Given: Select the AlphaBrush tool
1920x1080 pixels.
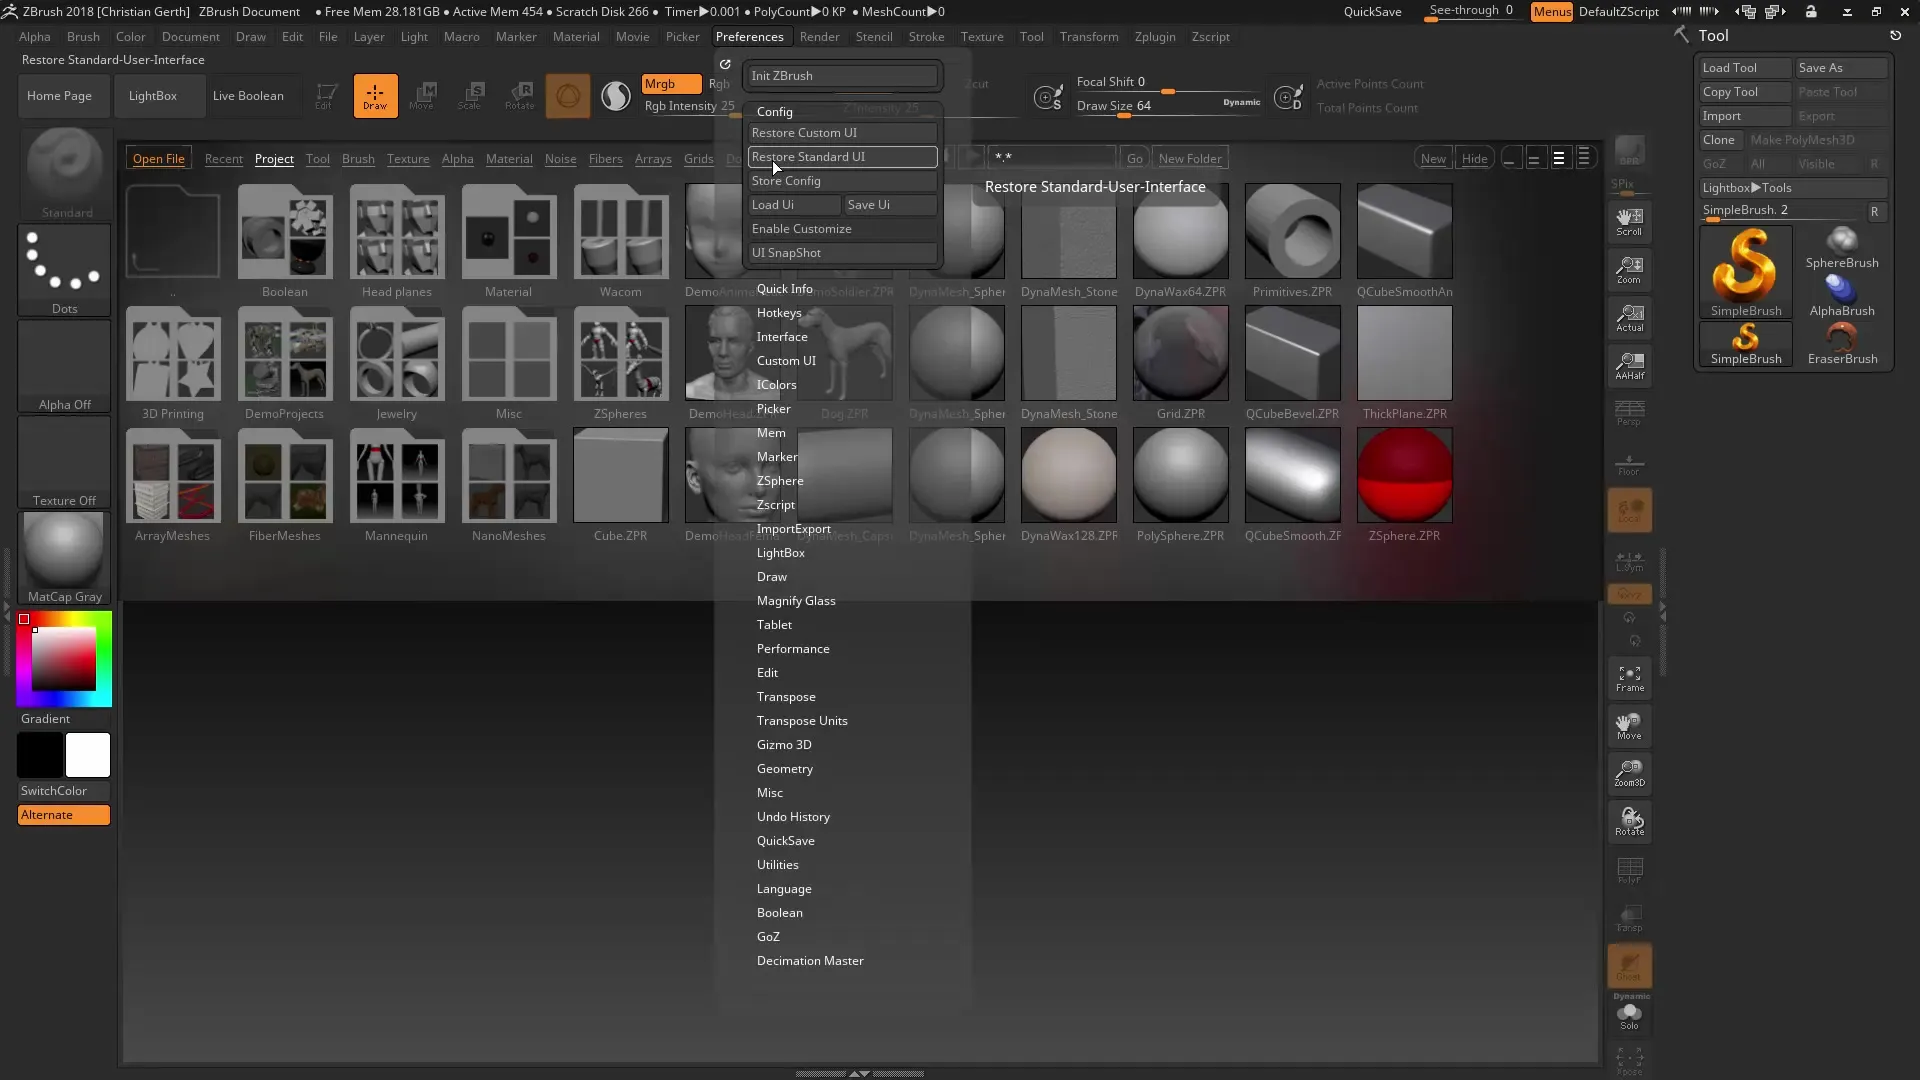Looking at the screenshot, I should 1842,296.
